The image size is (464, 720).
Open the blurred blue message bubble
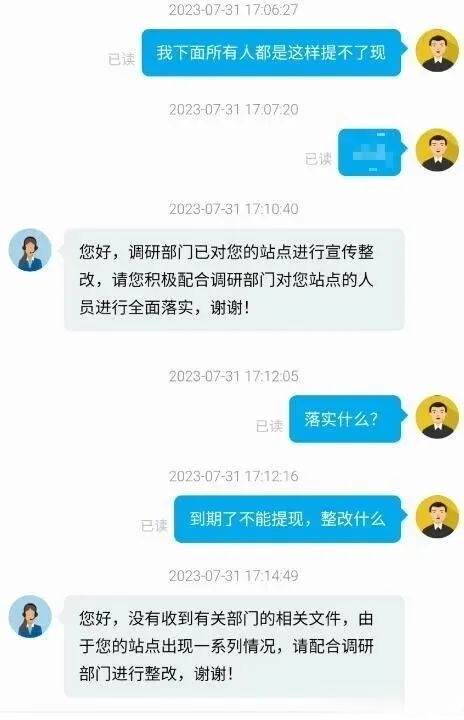(373, 152)
